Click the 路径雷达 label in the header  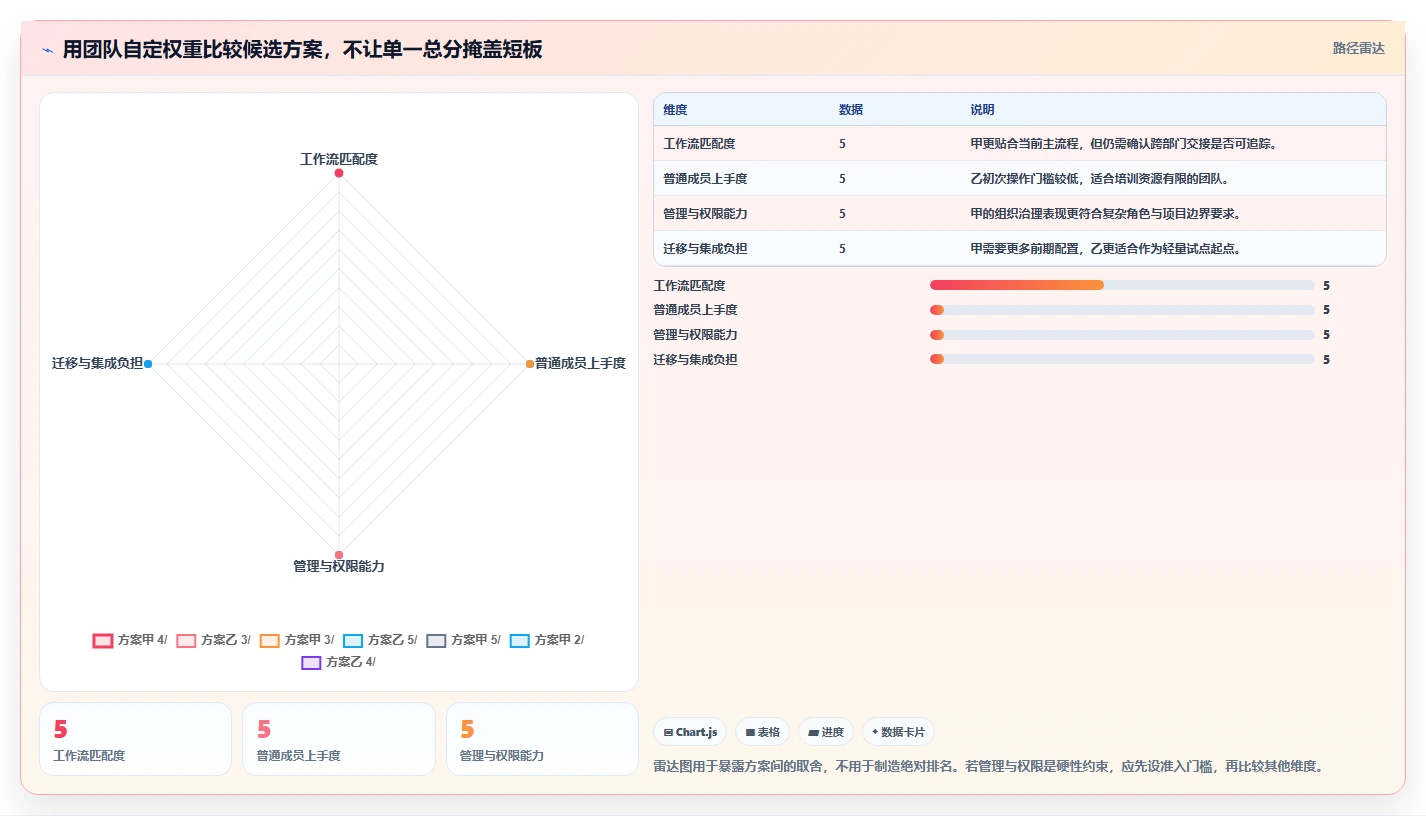pos(1359,48)
